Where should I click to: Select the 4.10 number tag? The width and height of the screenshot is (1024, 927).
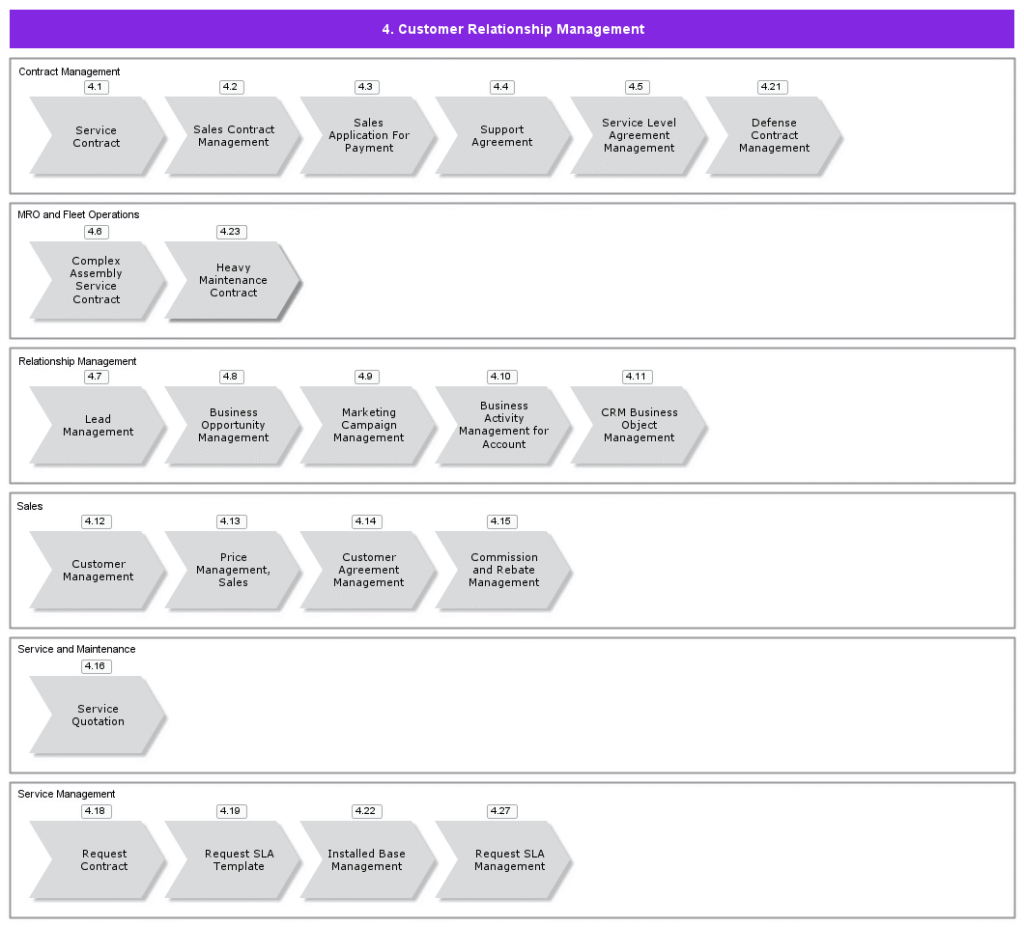(x=501, y=377)
